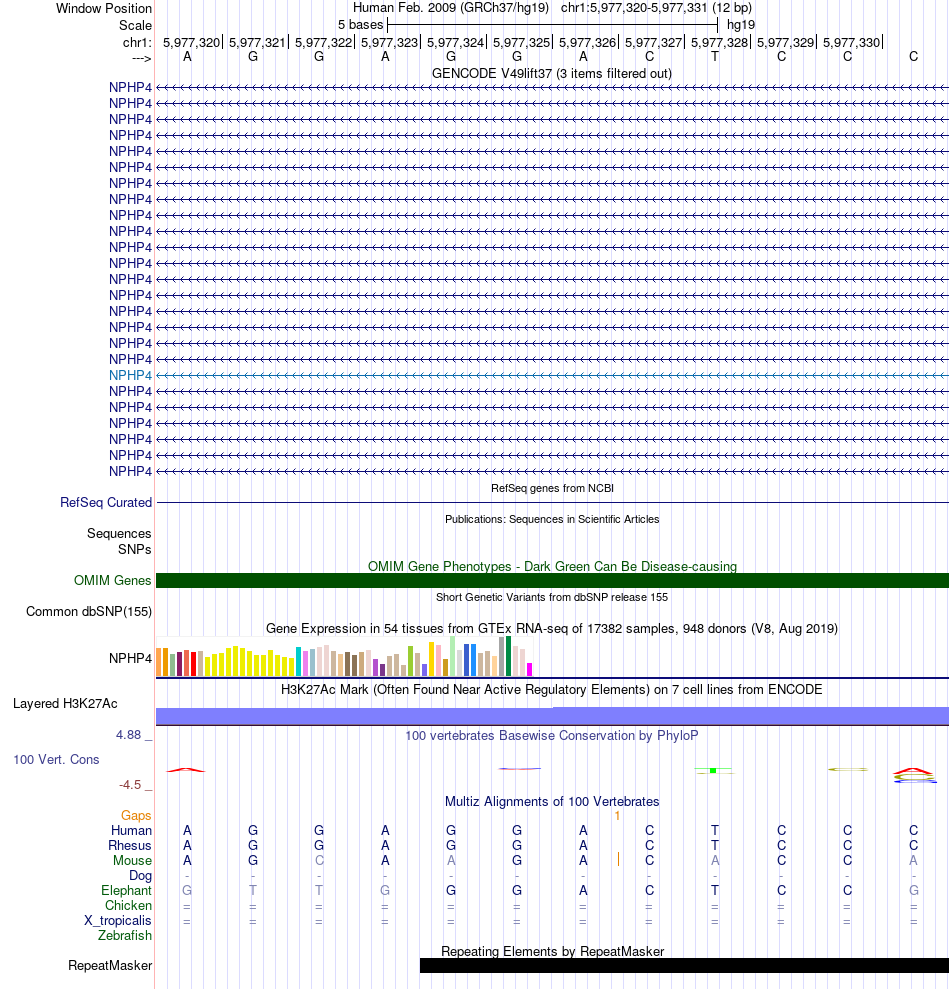Viewport: 950px width, 989px height.
Task: Click the Chicken alignment row label
Action: coord(128,906)
